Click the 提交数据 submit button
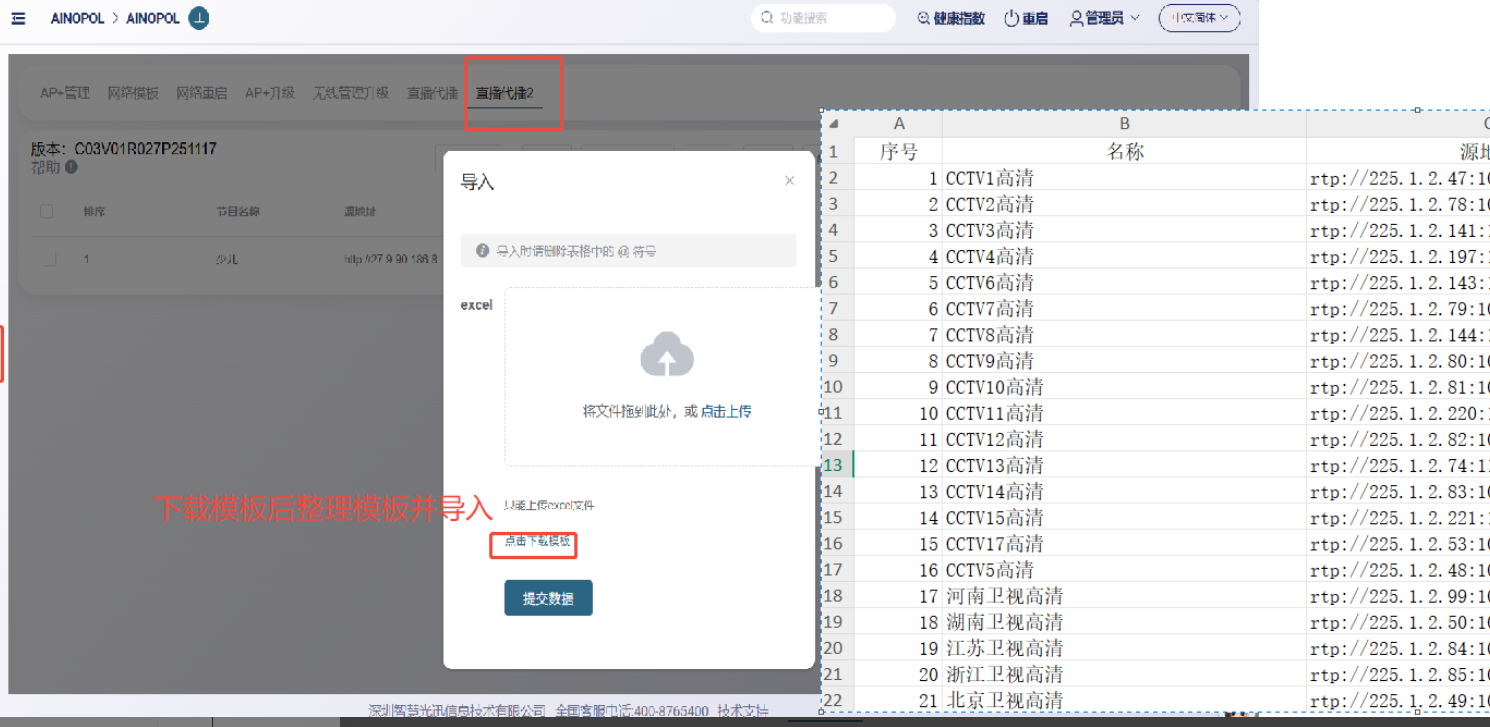 (x=548, y=598)
